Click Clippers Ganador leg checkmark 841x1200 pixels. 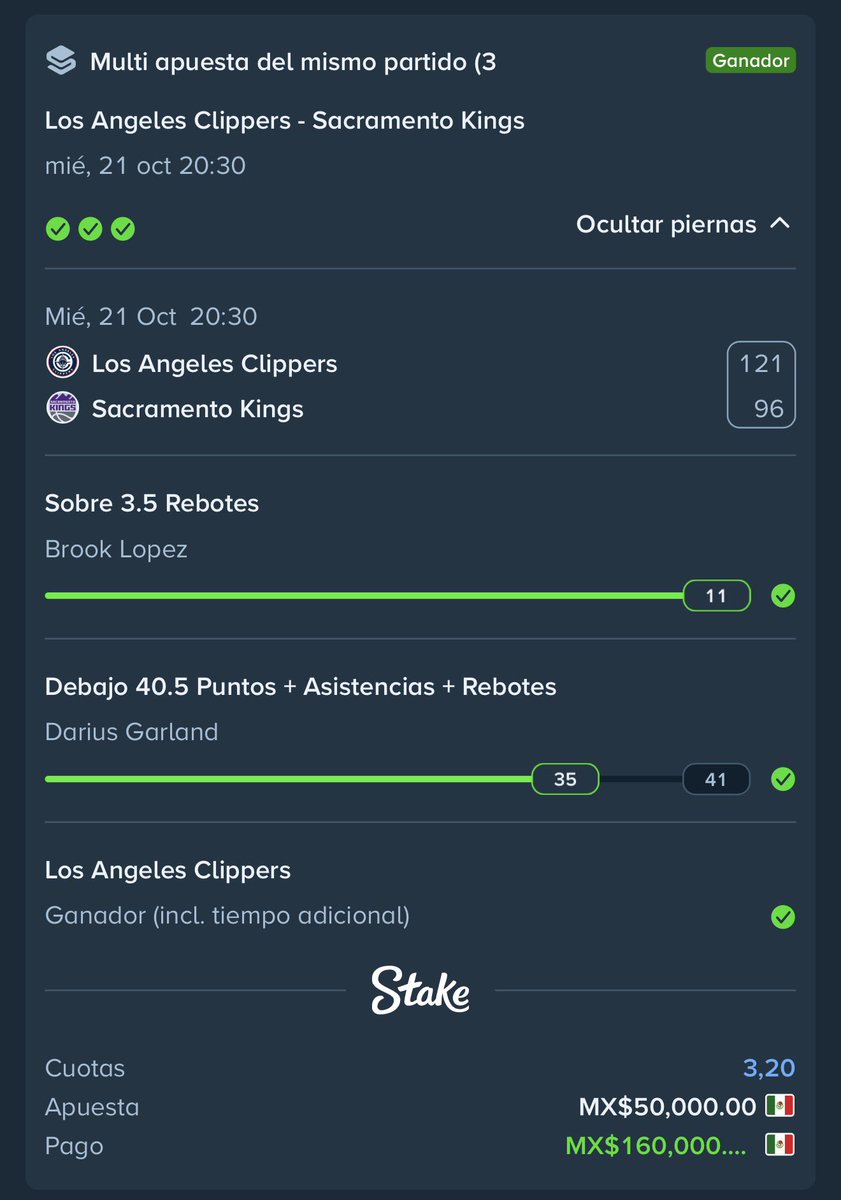point(783,916)
